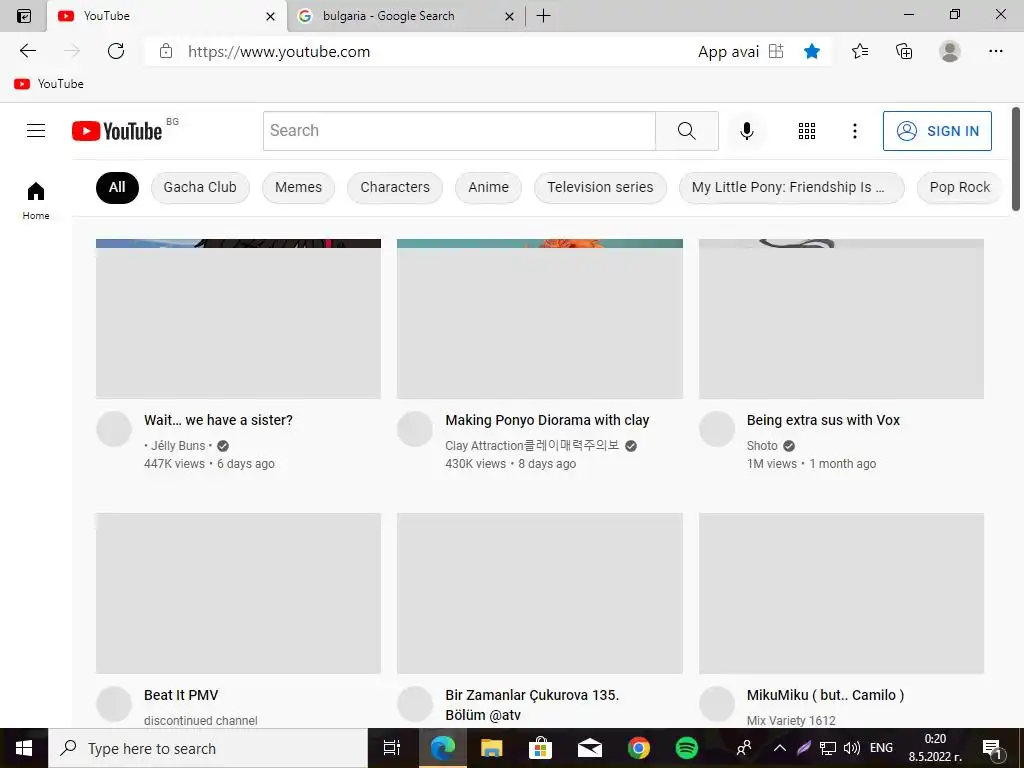Image resolution: width=1024 pixels, height=768 pixels.
Task: Open the browser profile avatar
Action: 950,51
